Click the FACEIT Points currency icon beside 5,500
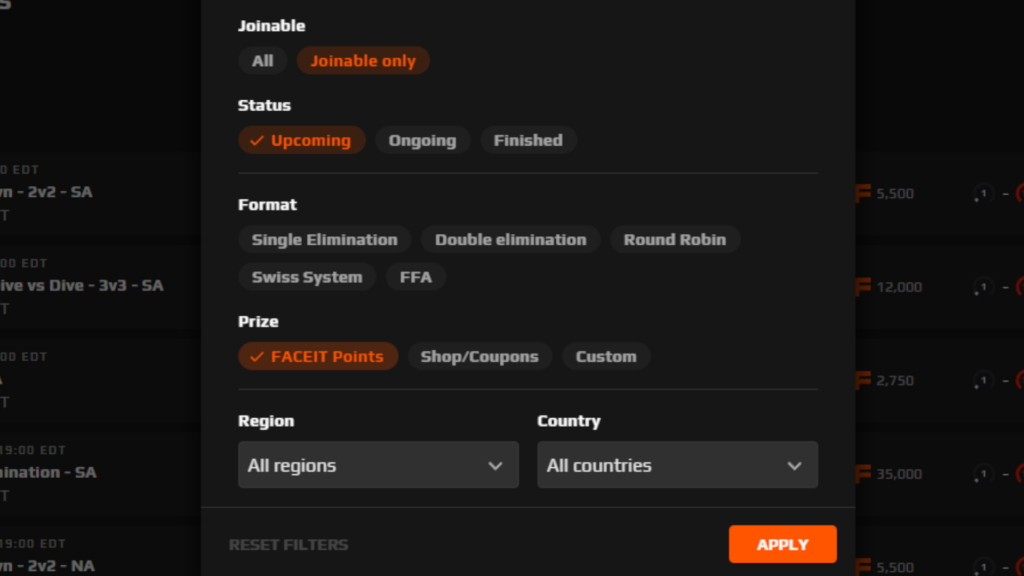 862,194
